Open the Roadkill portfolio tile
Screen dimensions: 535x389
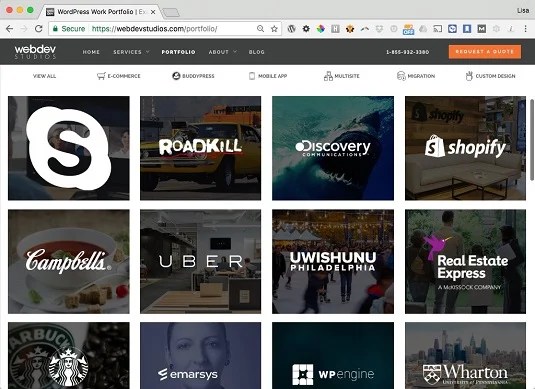click(201, 148)
